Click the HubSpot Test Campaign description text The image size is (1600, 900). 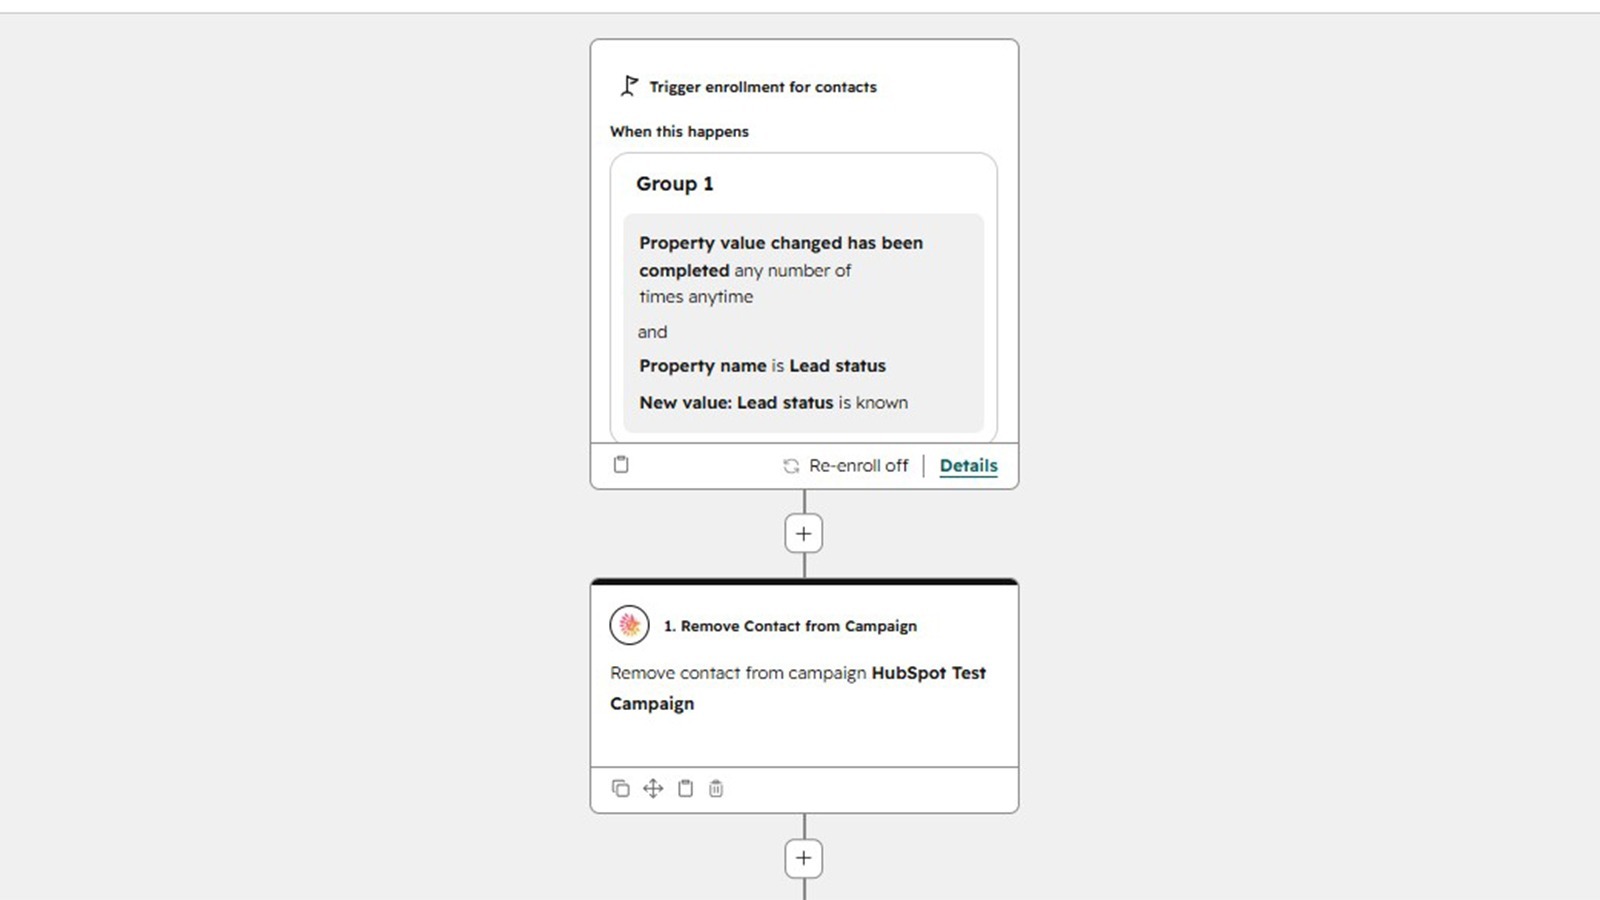(798, 688)
